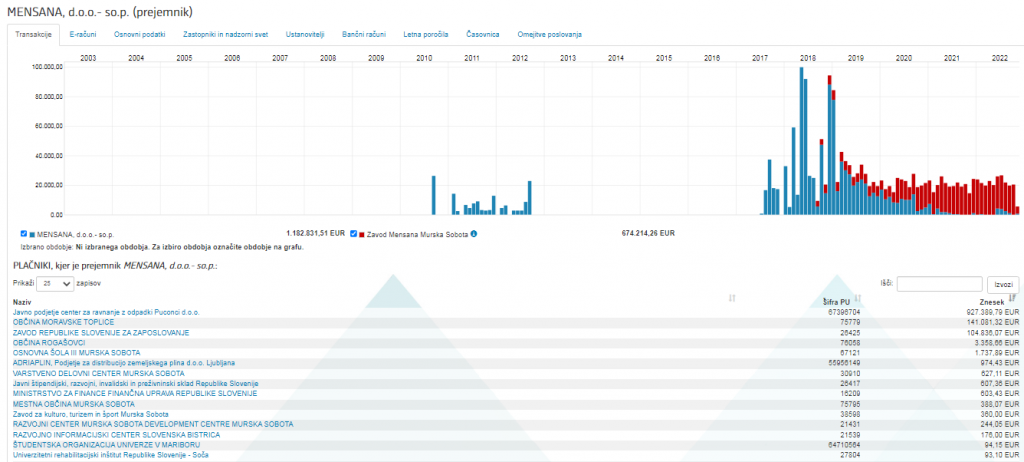The image size is (1024, 462).
Task: Click red legend square for Zavod Mensana
Action: (362, 234)
